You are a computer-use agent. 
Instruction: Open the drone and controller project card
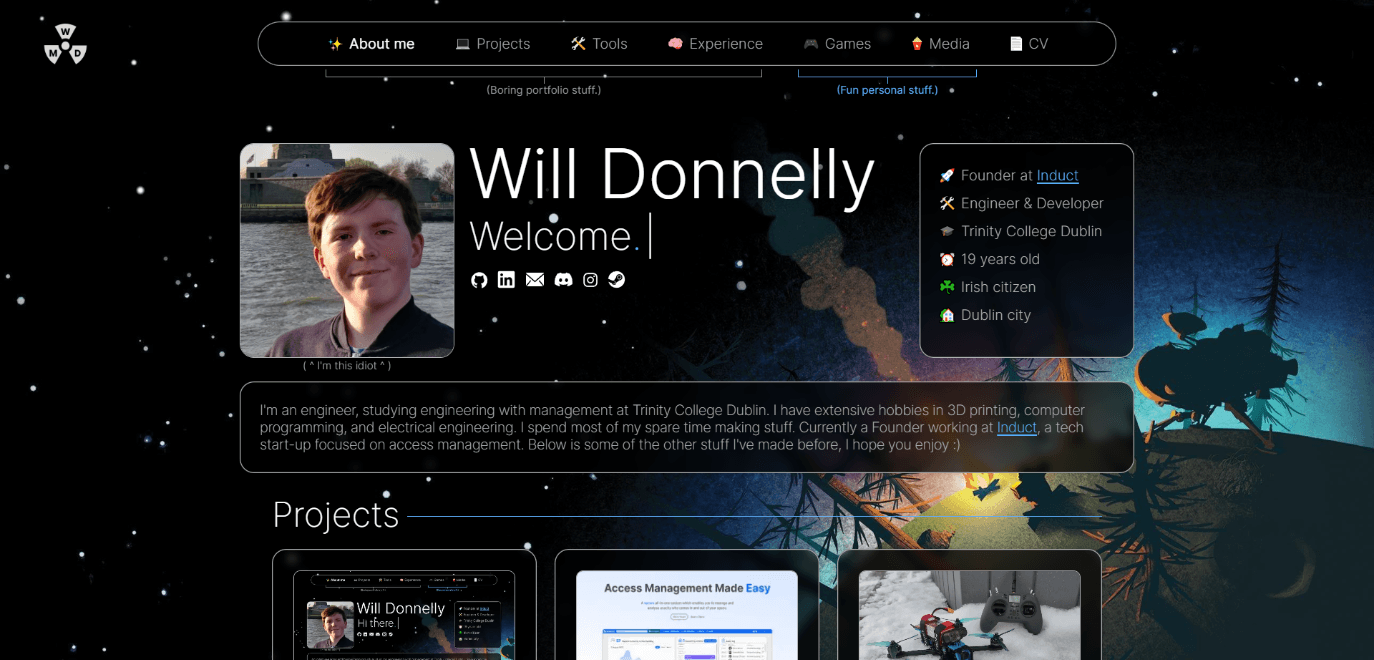[969, 610]
